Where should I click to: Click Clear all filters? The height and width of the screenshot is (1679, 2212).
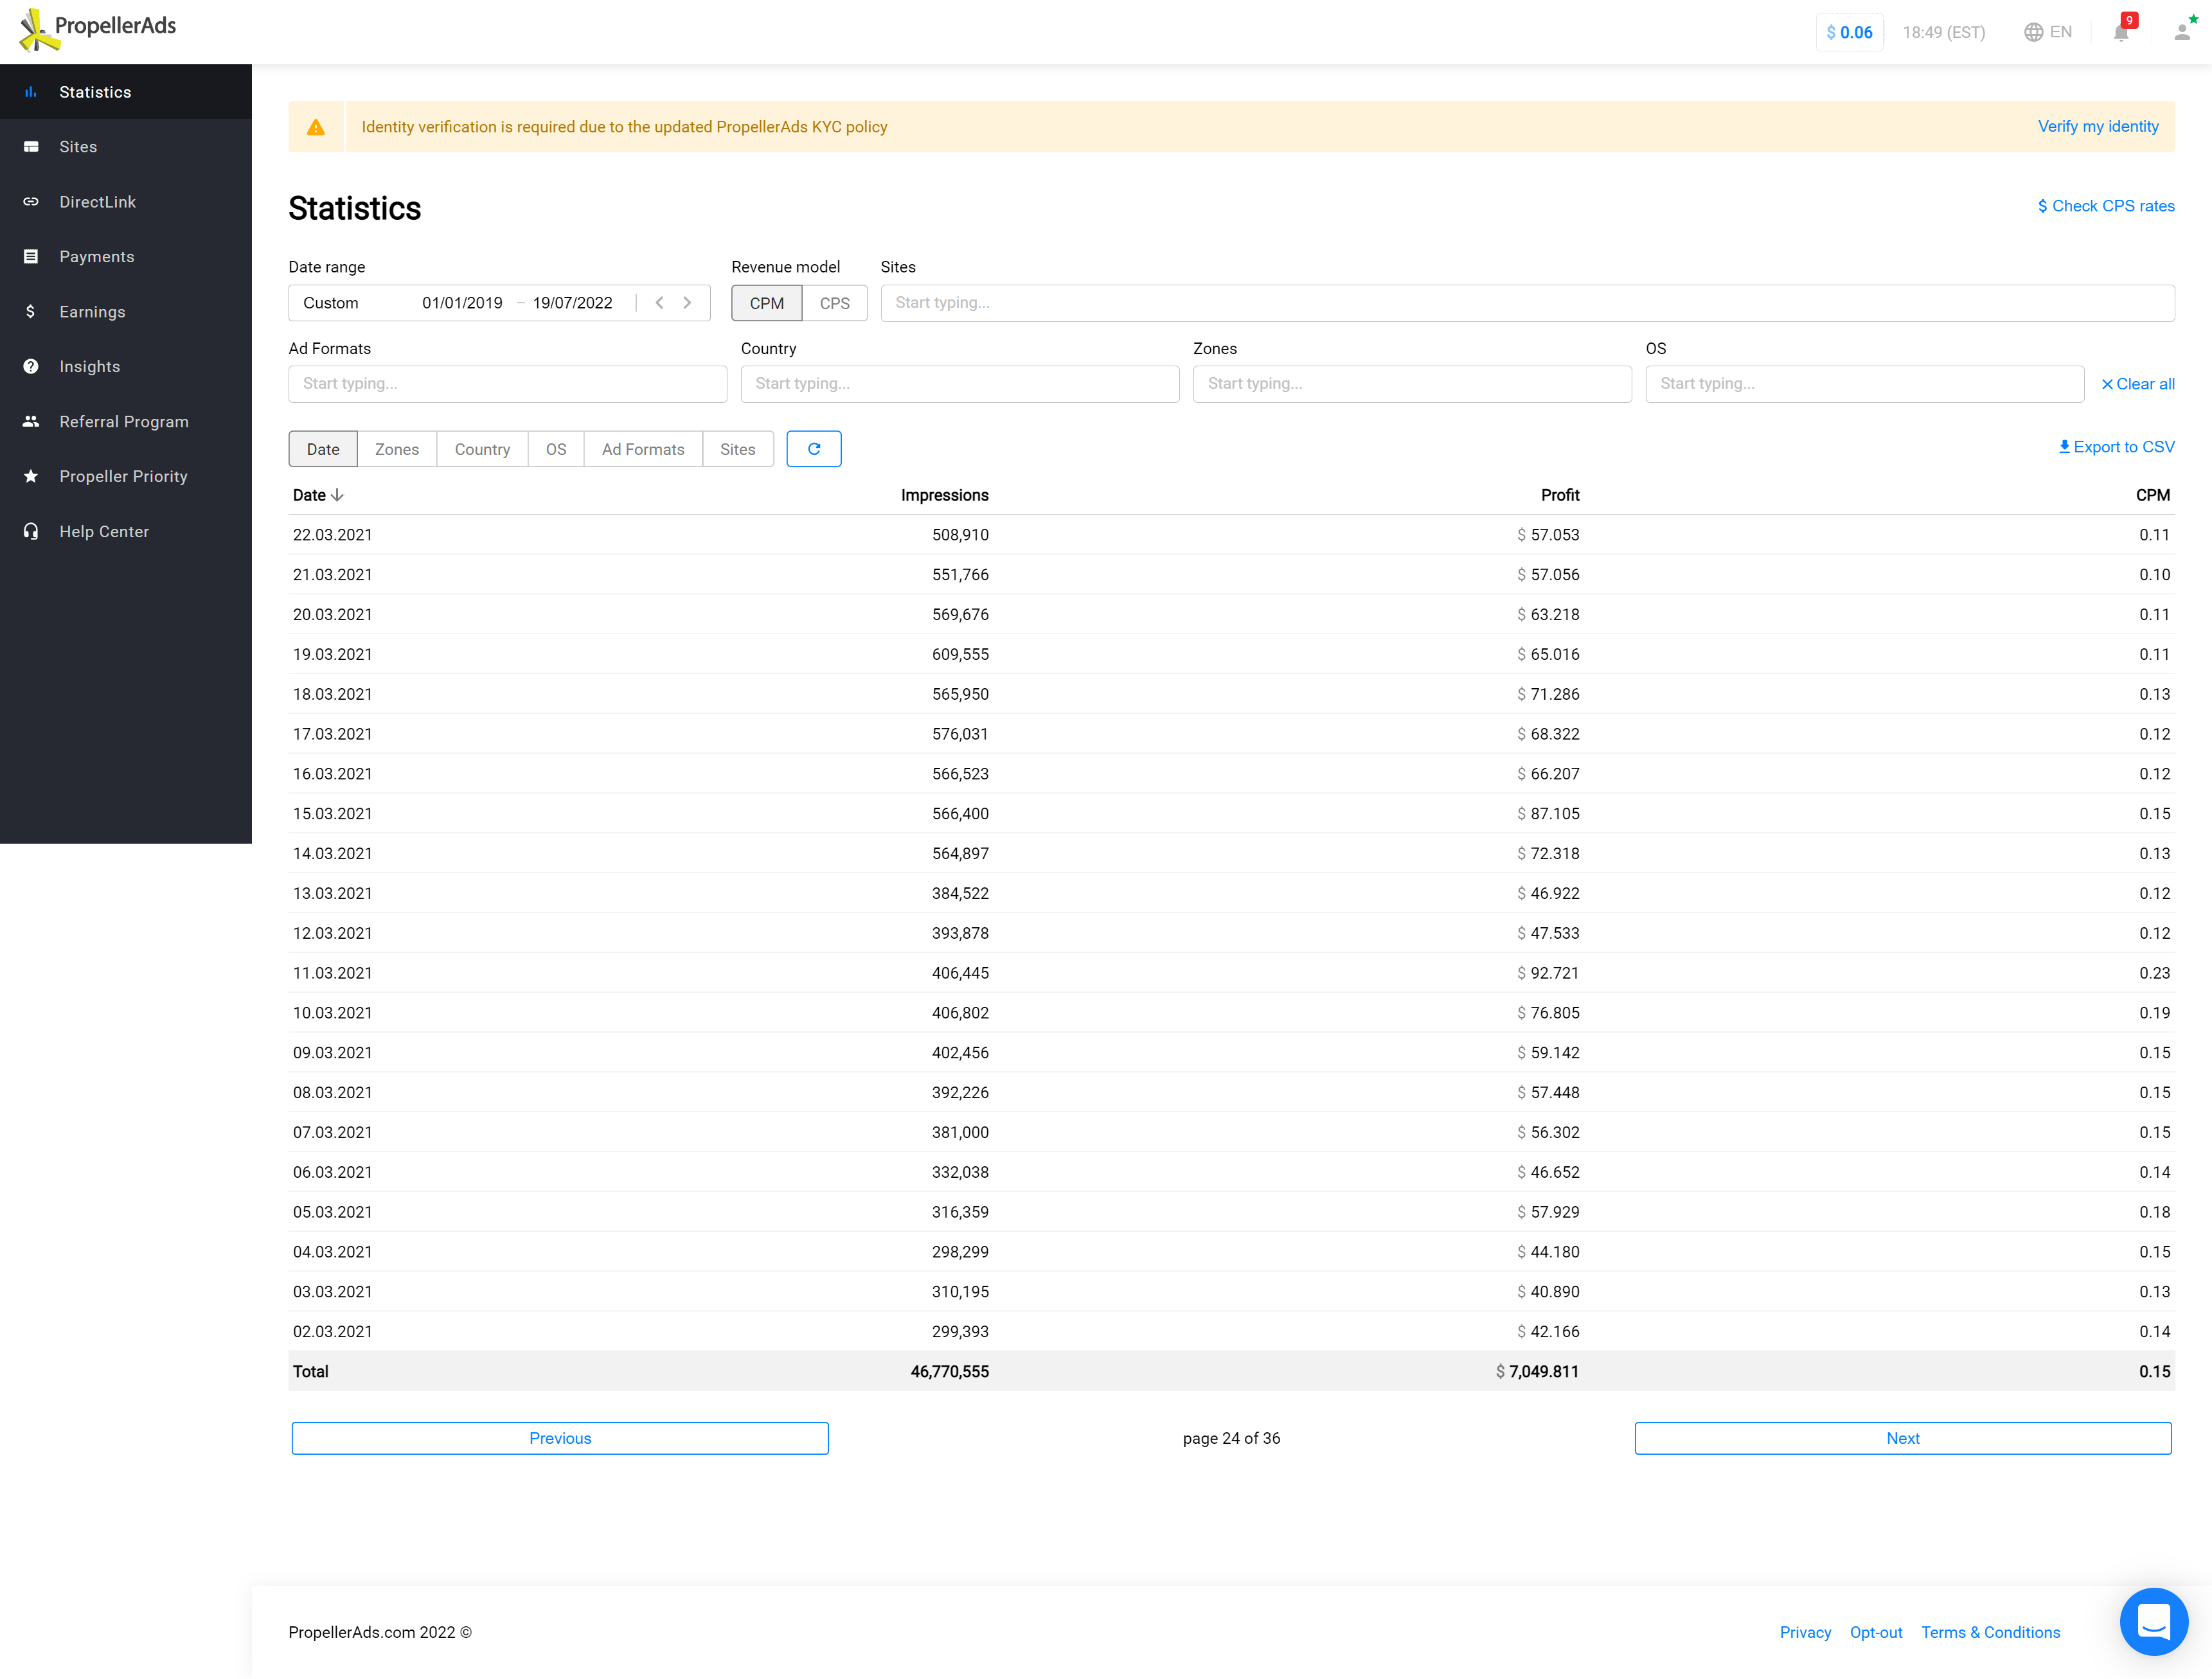(x=2137, y=384)
